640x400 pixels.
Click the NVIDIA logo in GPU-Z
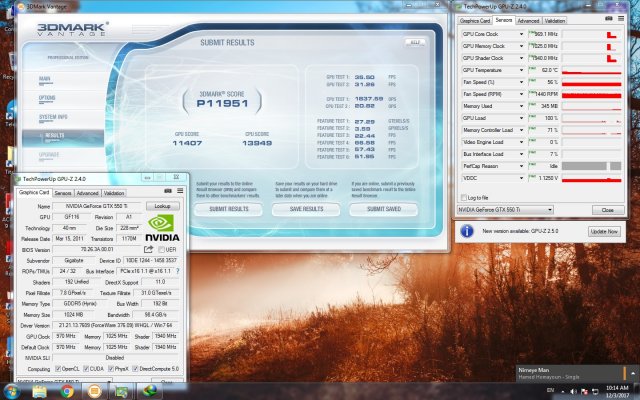click(163, 226)
